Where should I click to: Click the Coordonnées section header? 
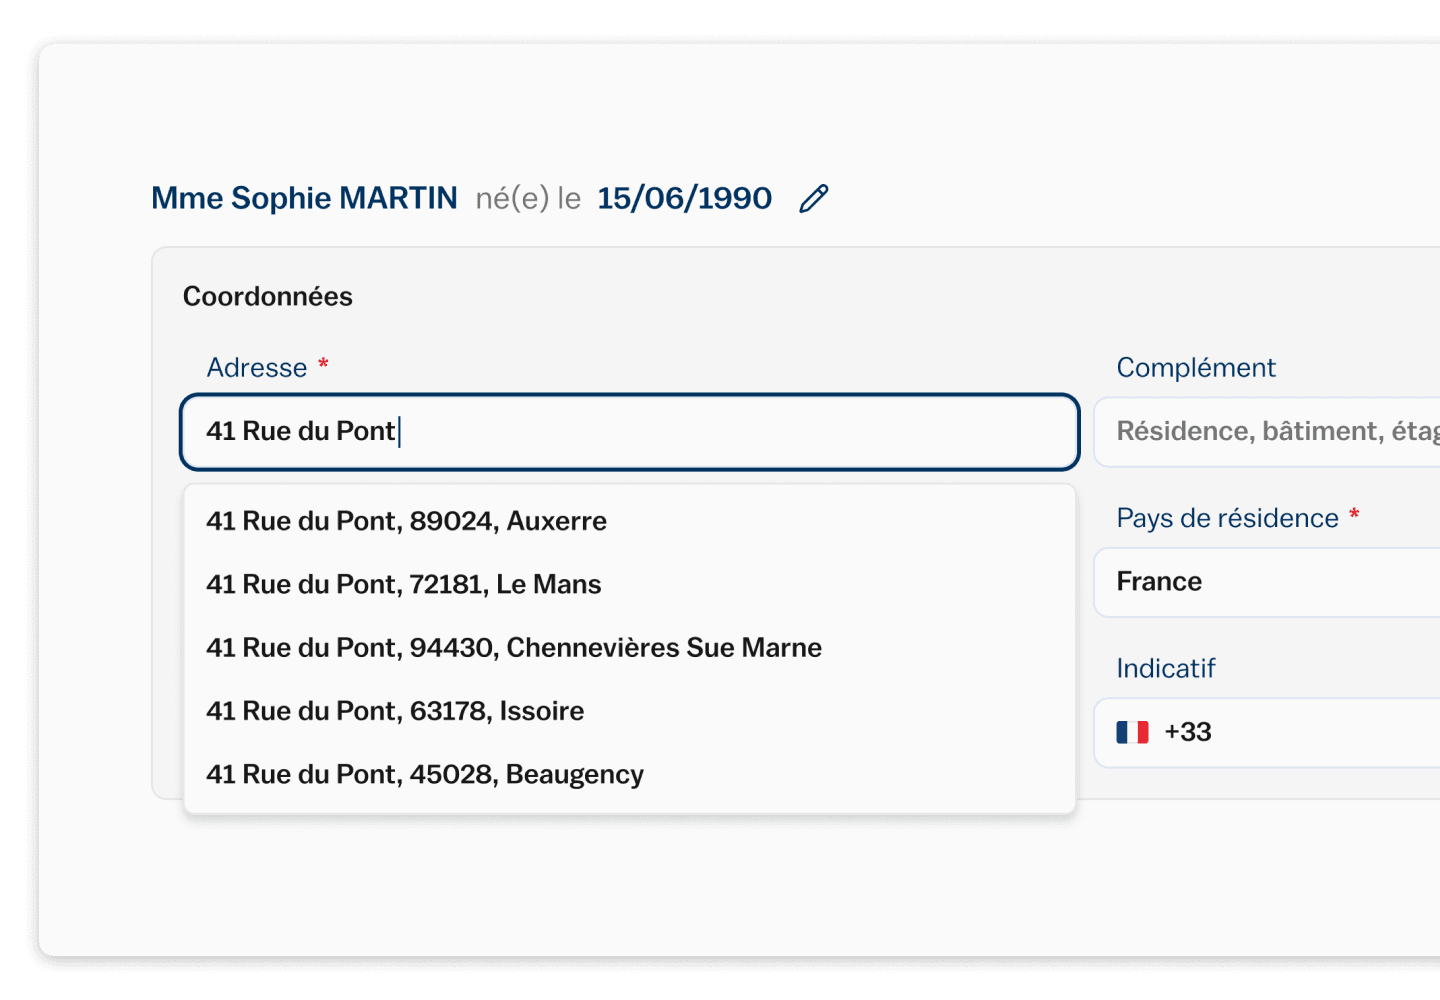tap(267, 296)
